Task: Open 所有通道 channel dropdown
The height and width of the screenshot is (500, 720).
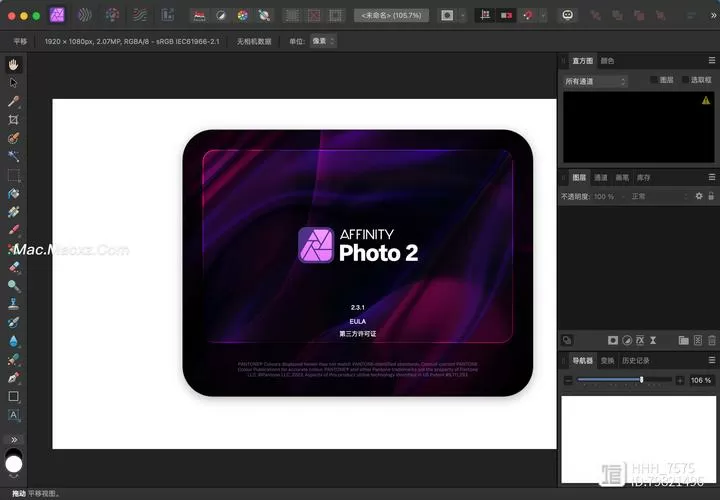Action: point(595,81)
